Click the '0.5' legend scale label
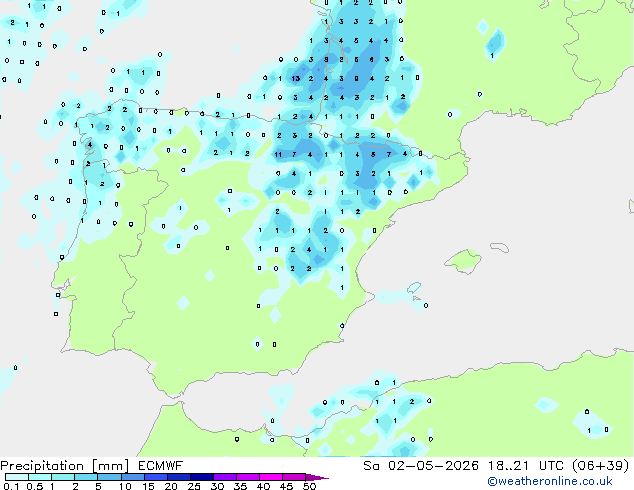 (x=34, y=486)
